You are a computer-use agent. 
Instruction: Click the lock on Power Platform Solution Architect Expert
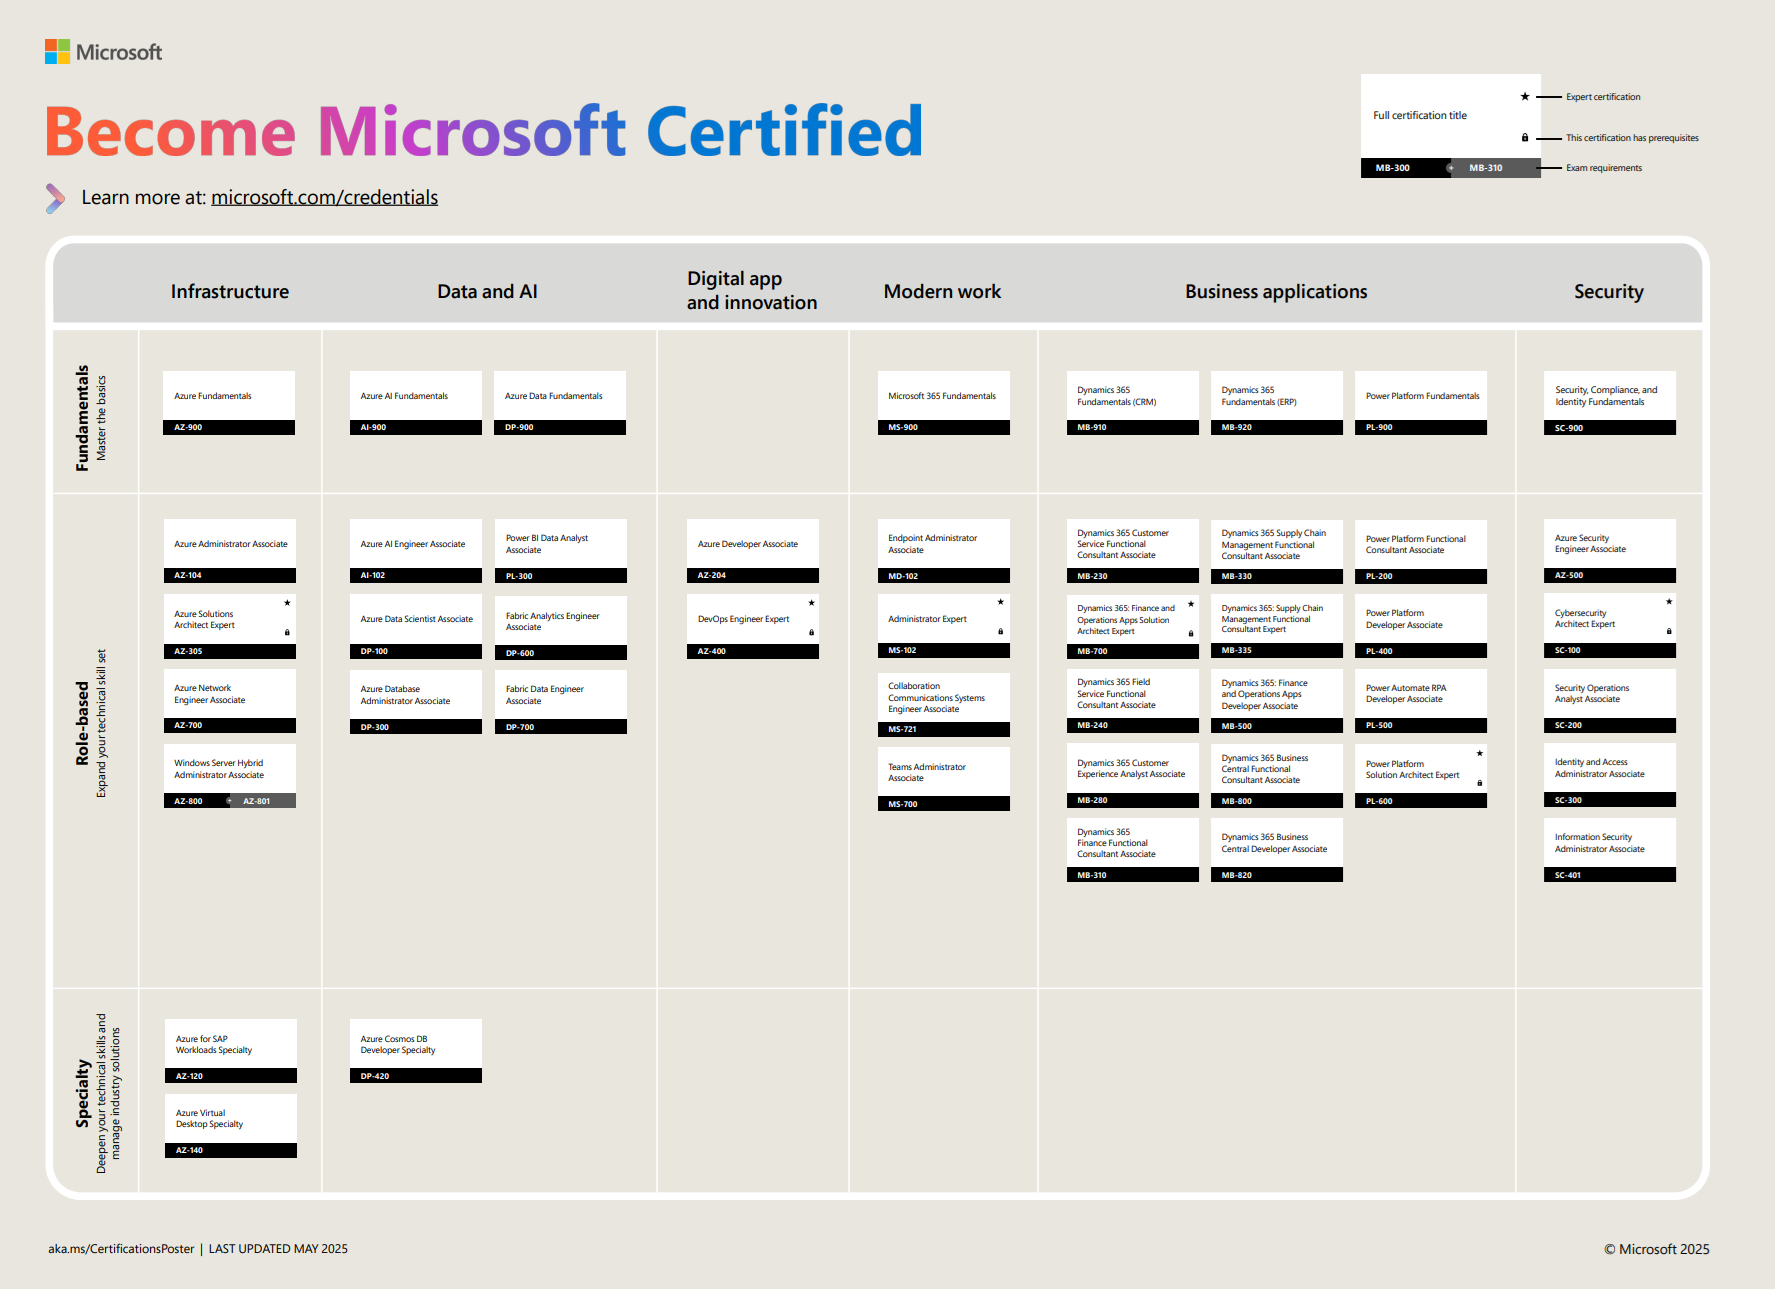(x=1479, y=782)
